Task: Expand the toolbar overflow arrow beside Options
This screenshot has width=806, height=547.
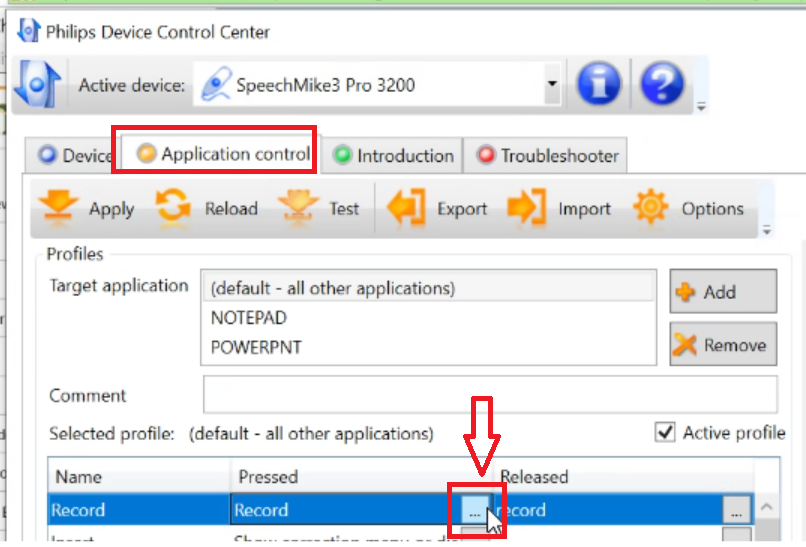Action: click(x=767, y=231)
